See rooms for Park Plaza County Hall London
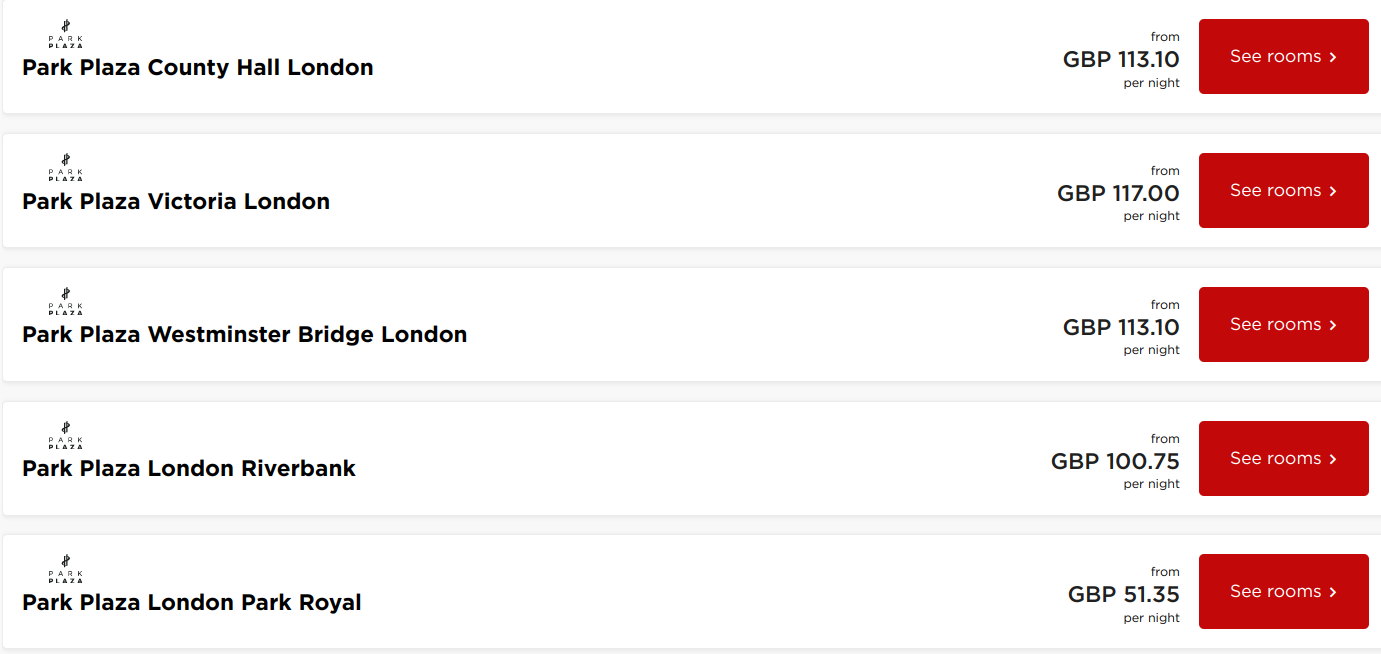Viewport: 1381px width, 654px height. (1283, 57)
